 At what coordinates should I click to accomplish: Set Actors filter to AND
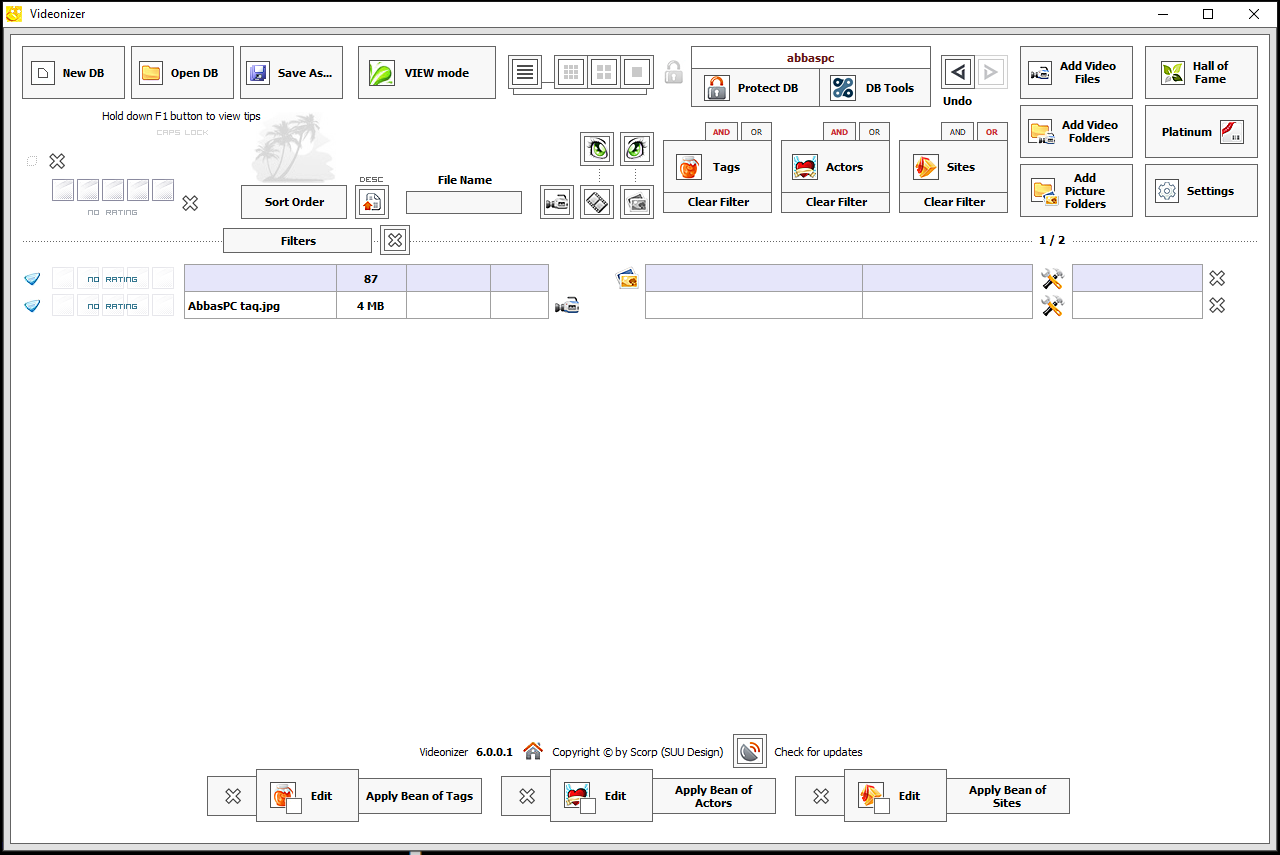click(840, 132)
